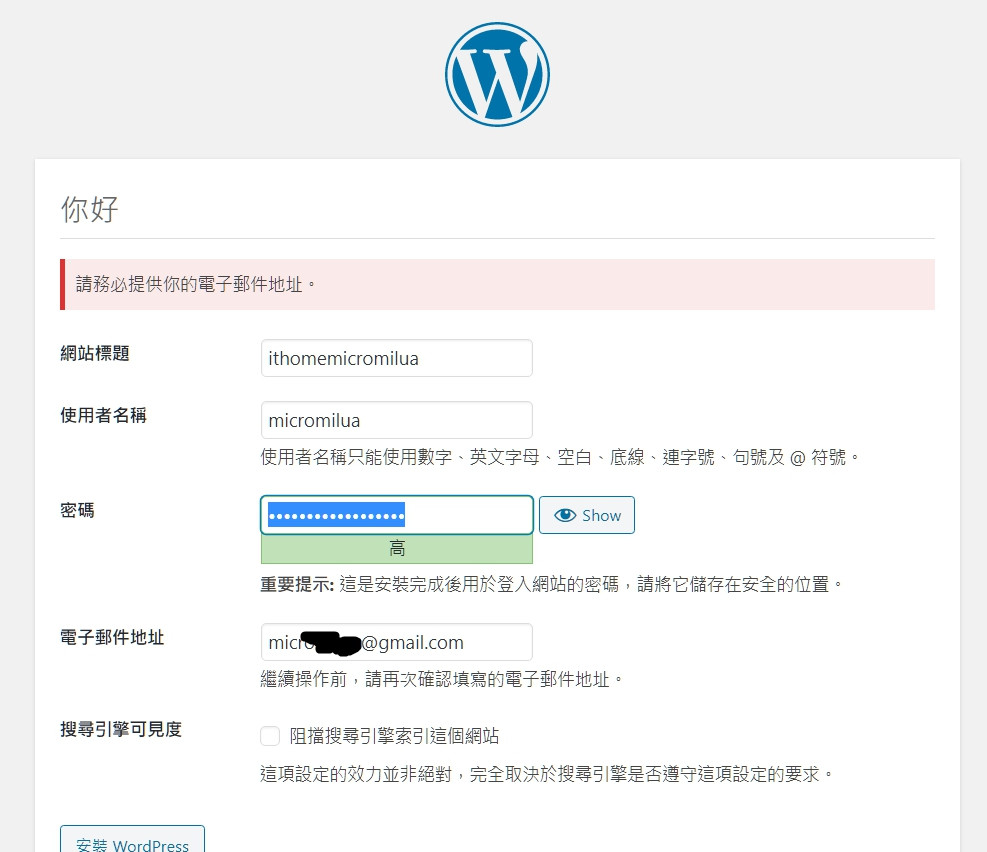This screenshot has width=987, height=852.
Task: Click the email address field
Action: [x=397, y=642]
